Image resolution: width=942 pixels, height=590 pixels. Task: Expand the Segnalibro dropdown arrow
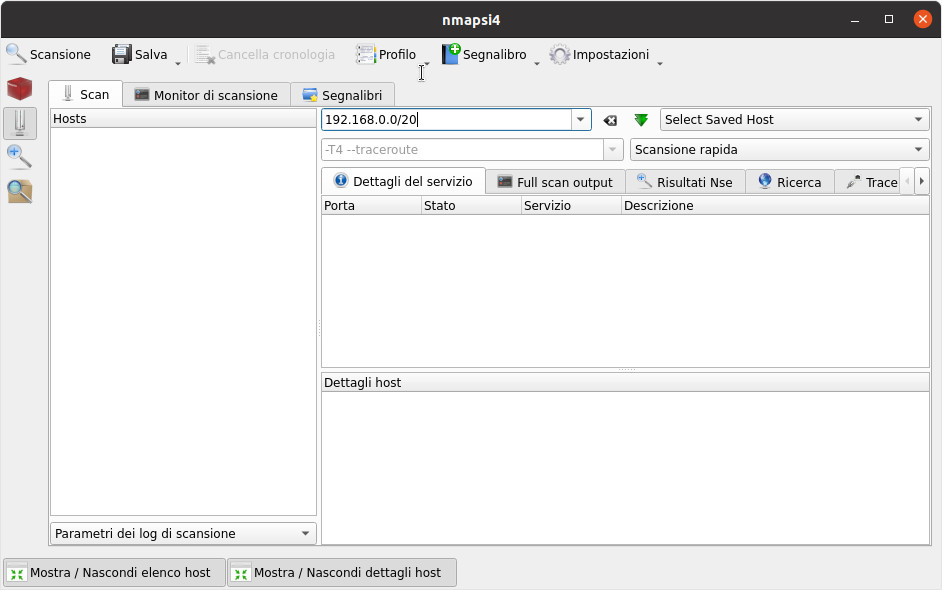click(x=537, y=62)
